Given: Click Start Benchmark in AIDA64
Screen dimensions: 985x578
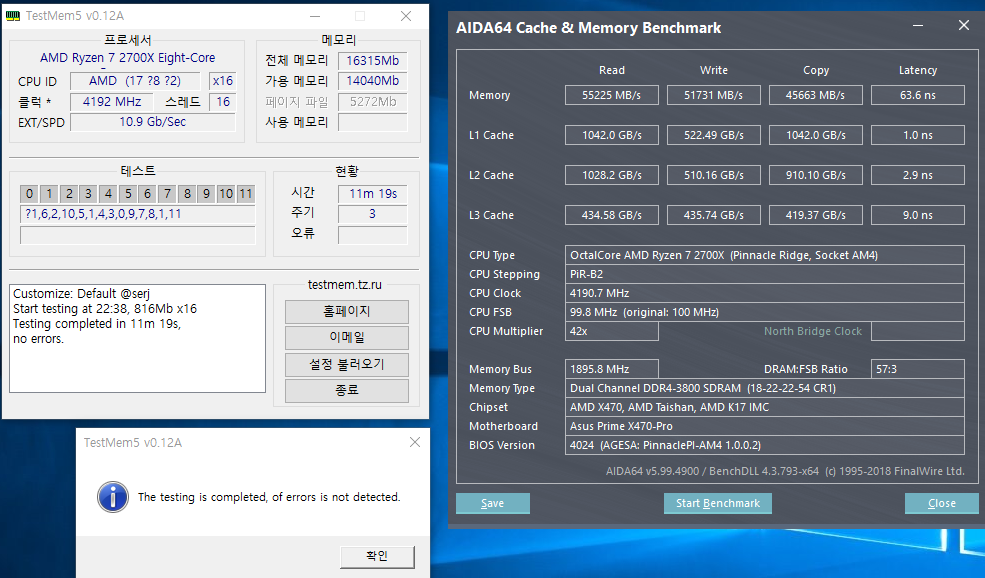Looking at the screenshot, I should point(717,503).
